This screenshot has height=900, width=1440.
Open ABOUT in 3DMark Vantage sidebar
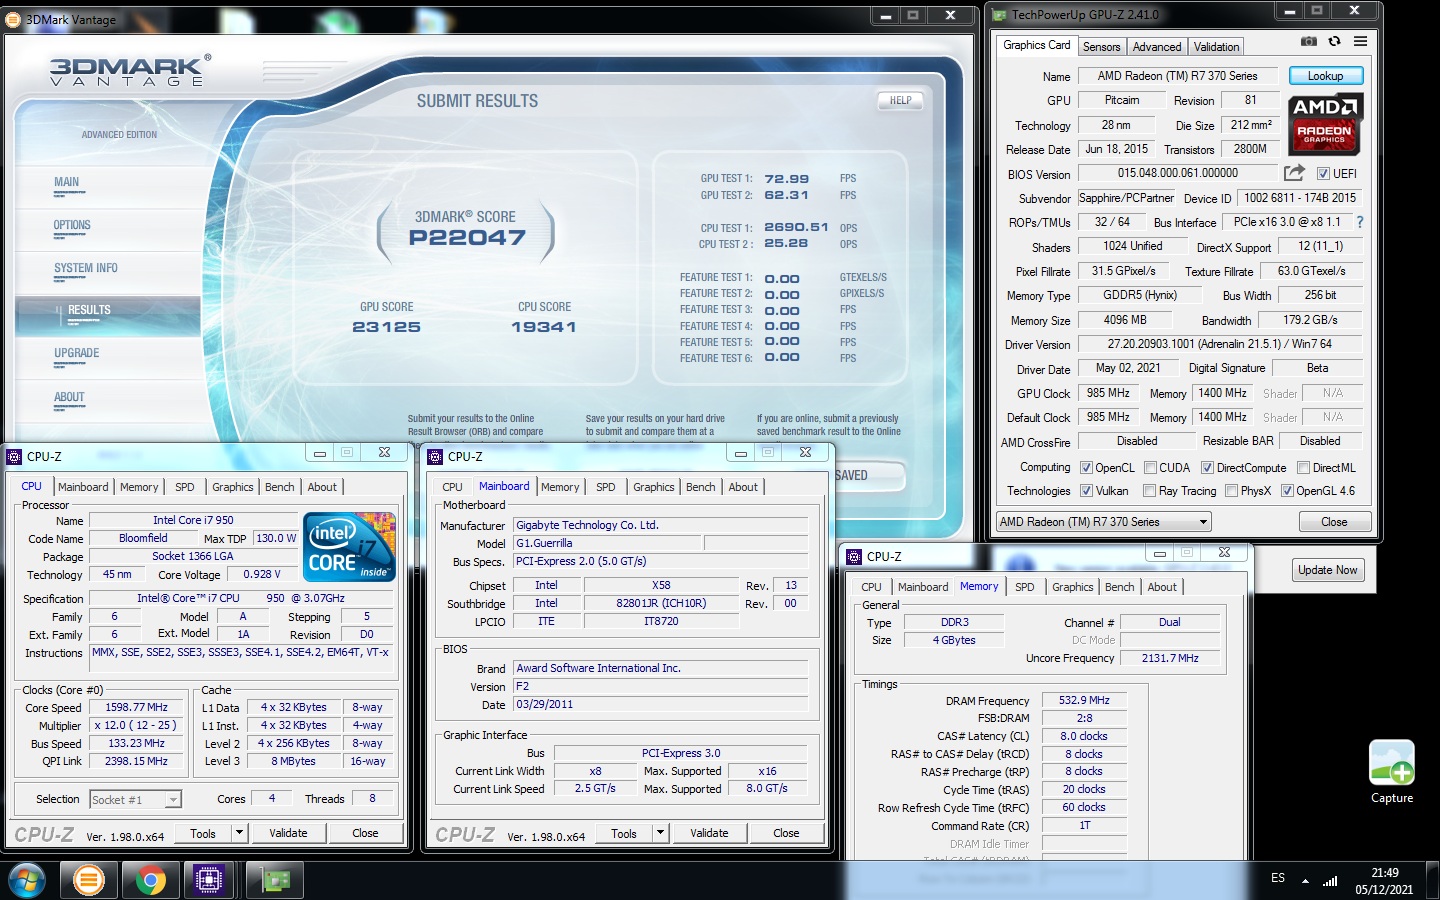click(69, 397)
